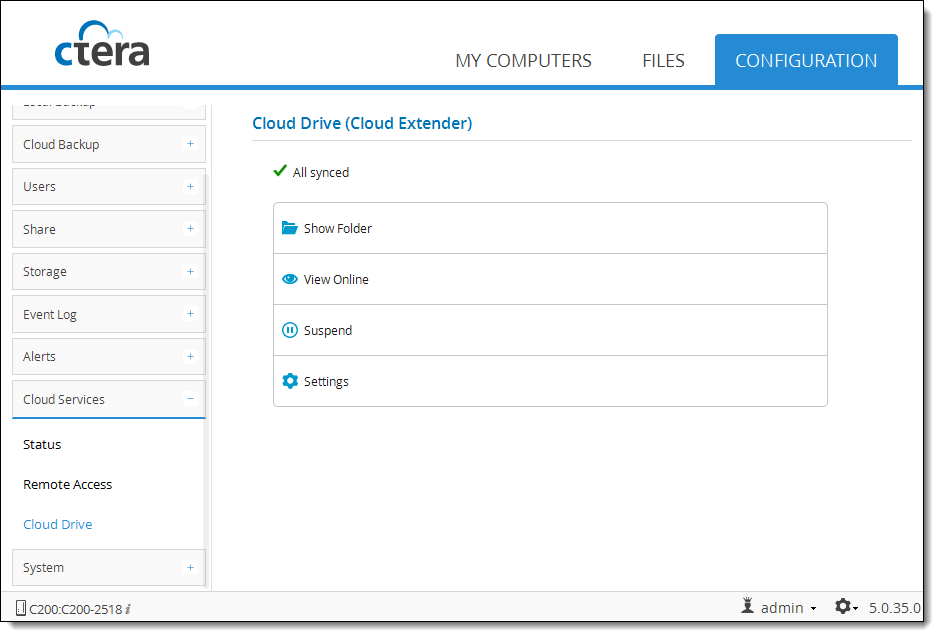This screenshot has width=939, height=637.
Task: Click the C200:C200-2518 device name
Action: click(x=75, y=609)
